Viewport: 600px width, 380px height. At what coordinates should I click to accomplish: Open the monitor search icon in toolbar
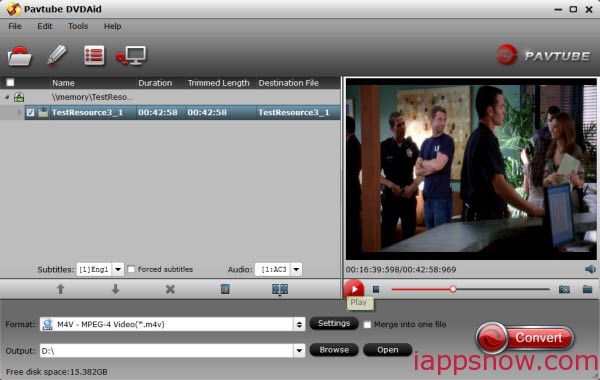coord(131,56)
